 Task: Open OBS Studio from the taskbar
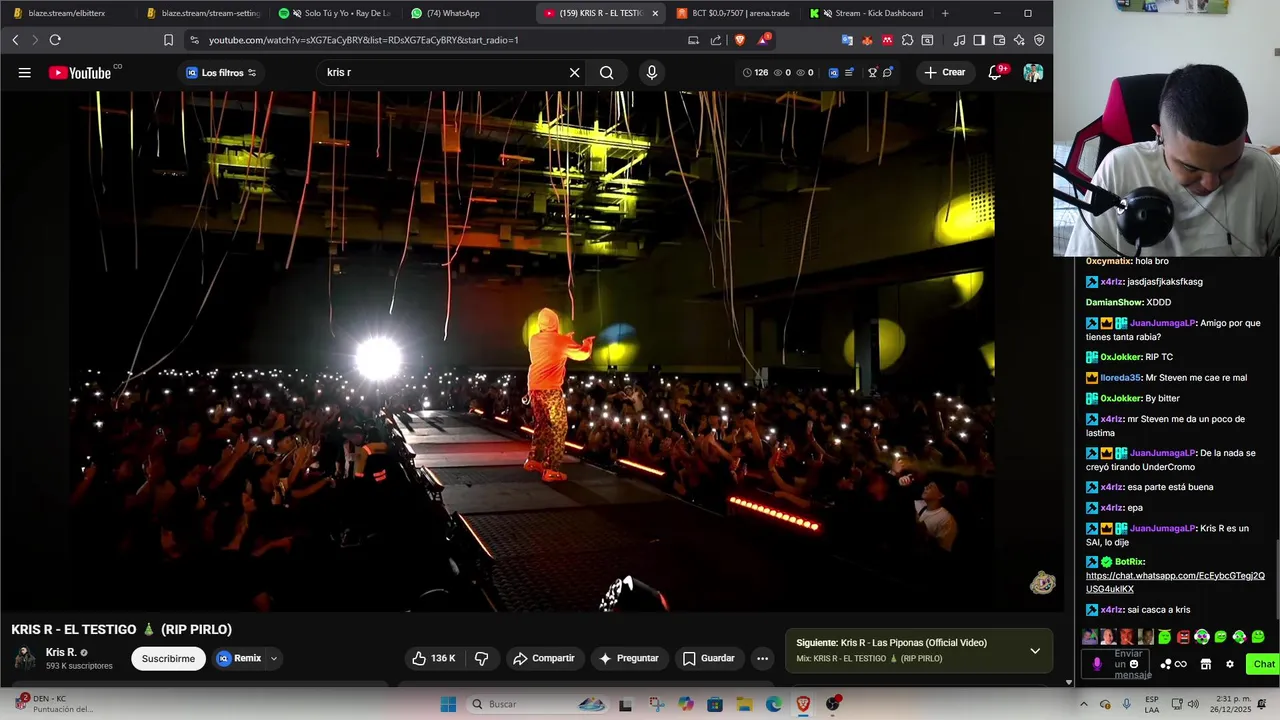pyautogui.click(x=833, y=704)
